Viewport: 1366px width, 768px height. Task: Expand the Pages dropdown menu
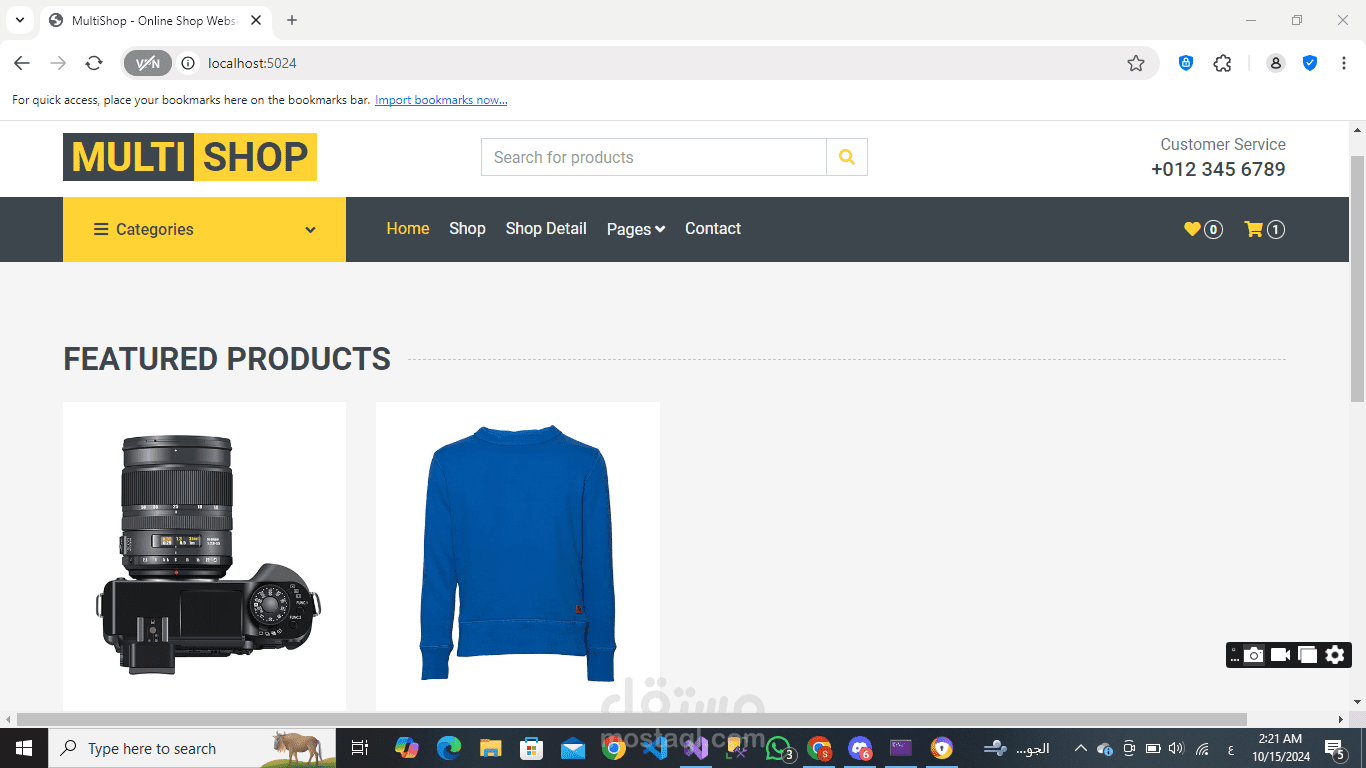(636, 229)
